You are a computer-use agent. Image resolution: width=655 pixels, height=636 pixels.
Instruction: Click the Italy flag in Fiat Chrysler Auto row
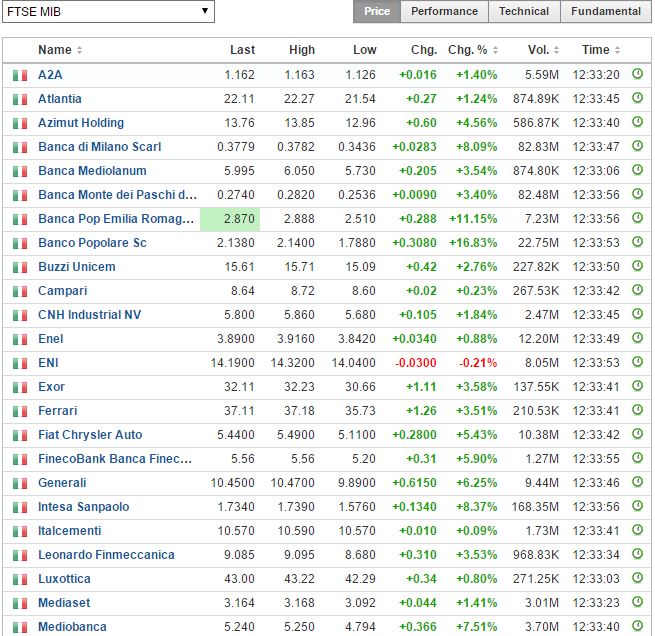pos(20,436)
